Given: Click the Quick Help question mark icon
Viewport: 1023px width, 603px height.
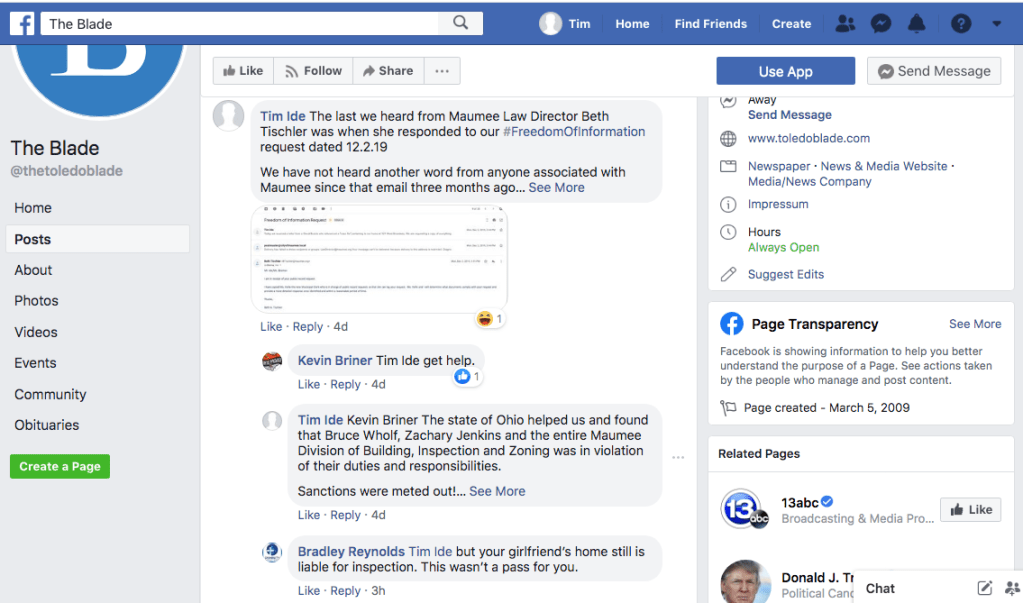Looking at the screenshot, I should coord(960,24).
